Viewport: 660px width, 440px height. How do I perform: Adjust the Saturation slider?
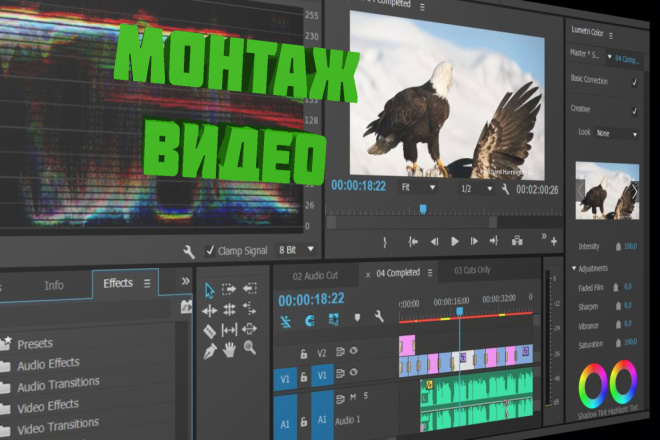tap(618, 343)
